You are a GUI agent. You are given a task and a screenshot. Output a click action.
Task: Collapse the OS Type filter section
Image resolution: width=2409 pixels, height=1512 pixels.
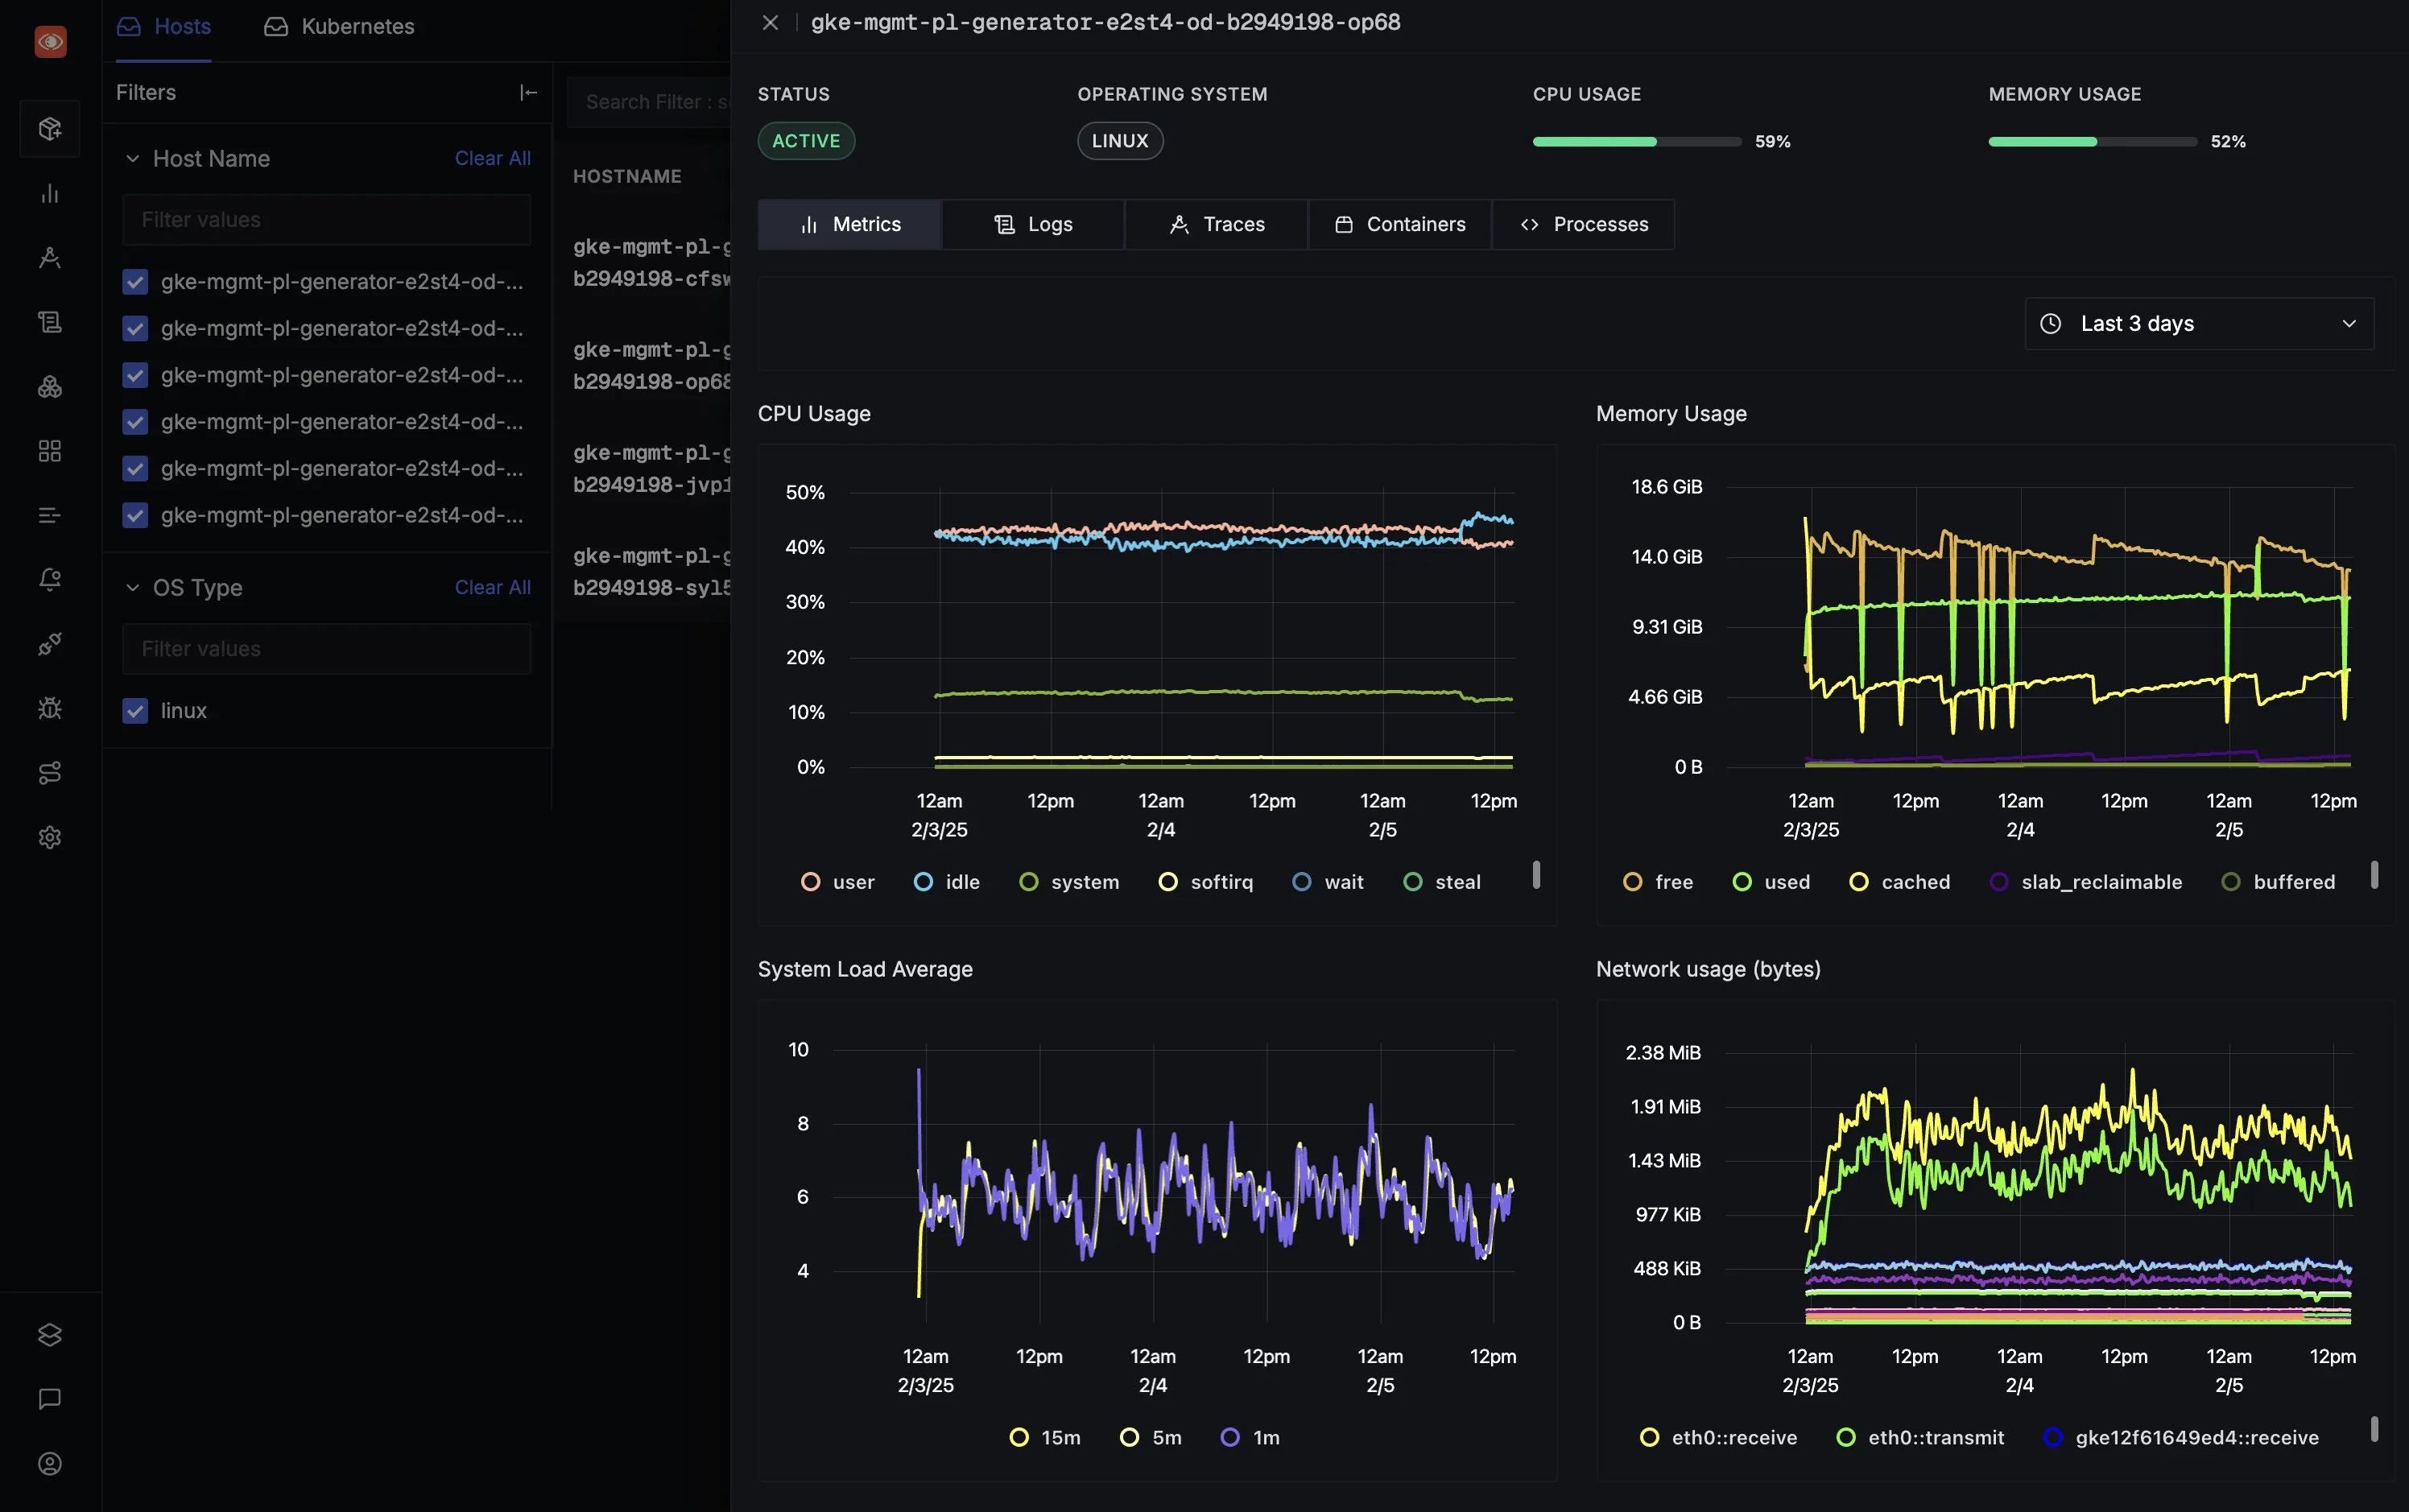click(x=133, y=588)
